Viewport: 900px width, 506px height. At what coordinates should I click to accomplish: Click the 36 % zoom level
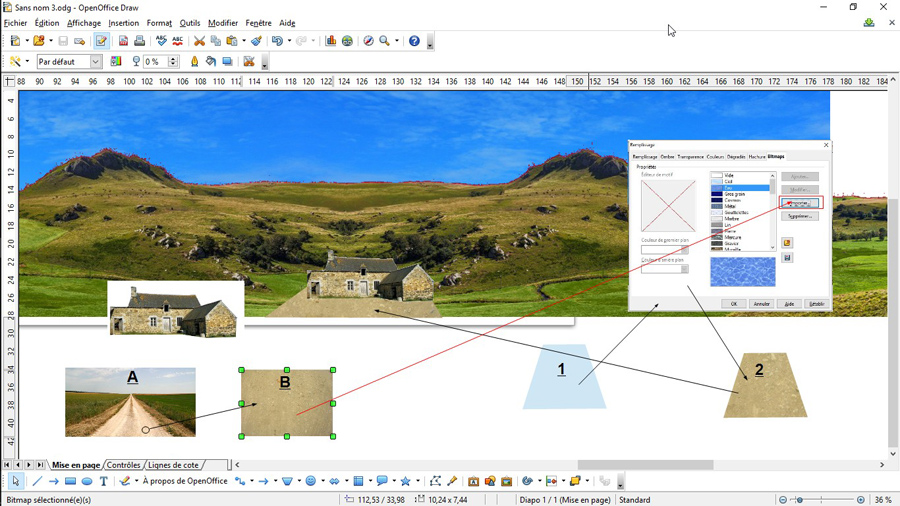[x=883, y=500]
